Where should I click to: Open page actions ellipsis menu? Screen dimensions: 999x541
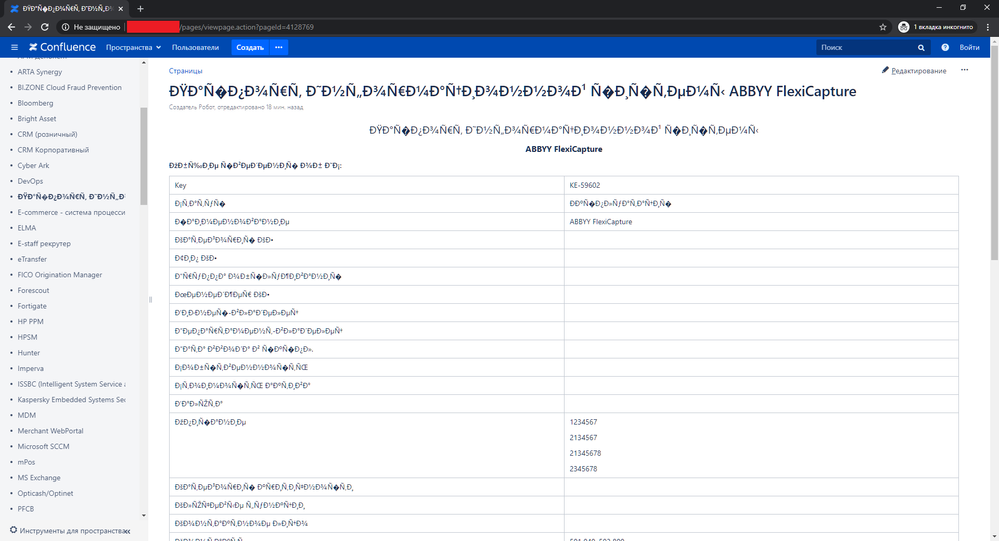tap(965, 70)
